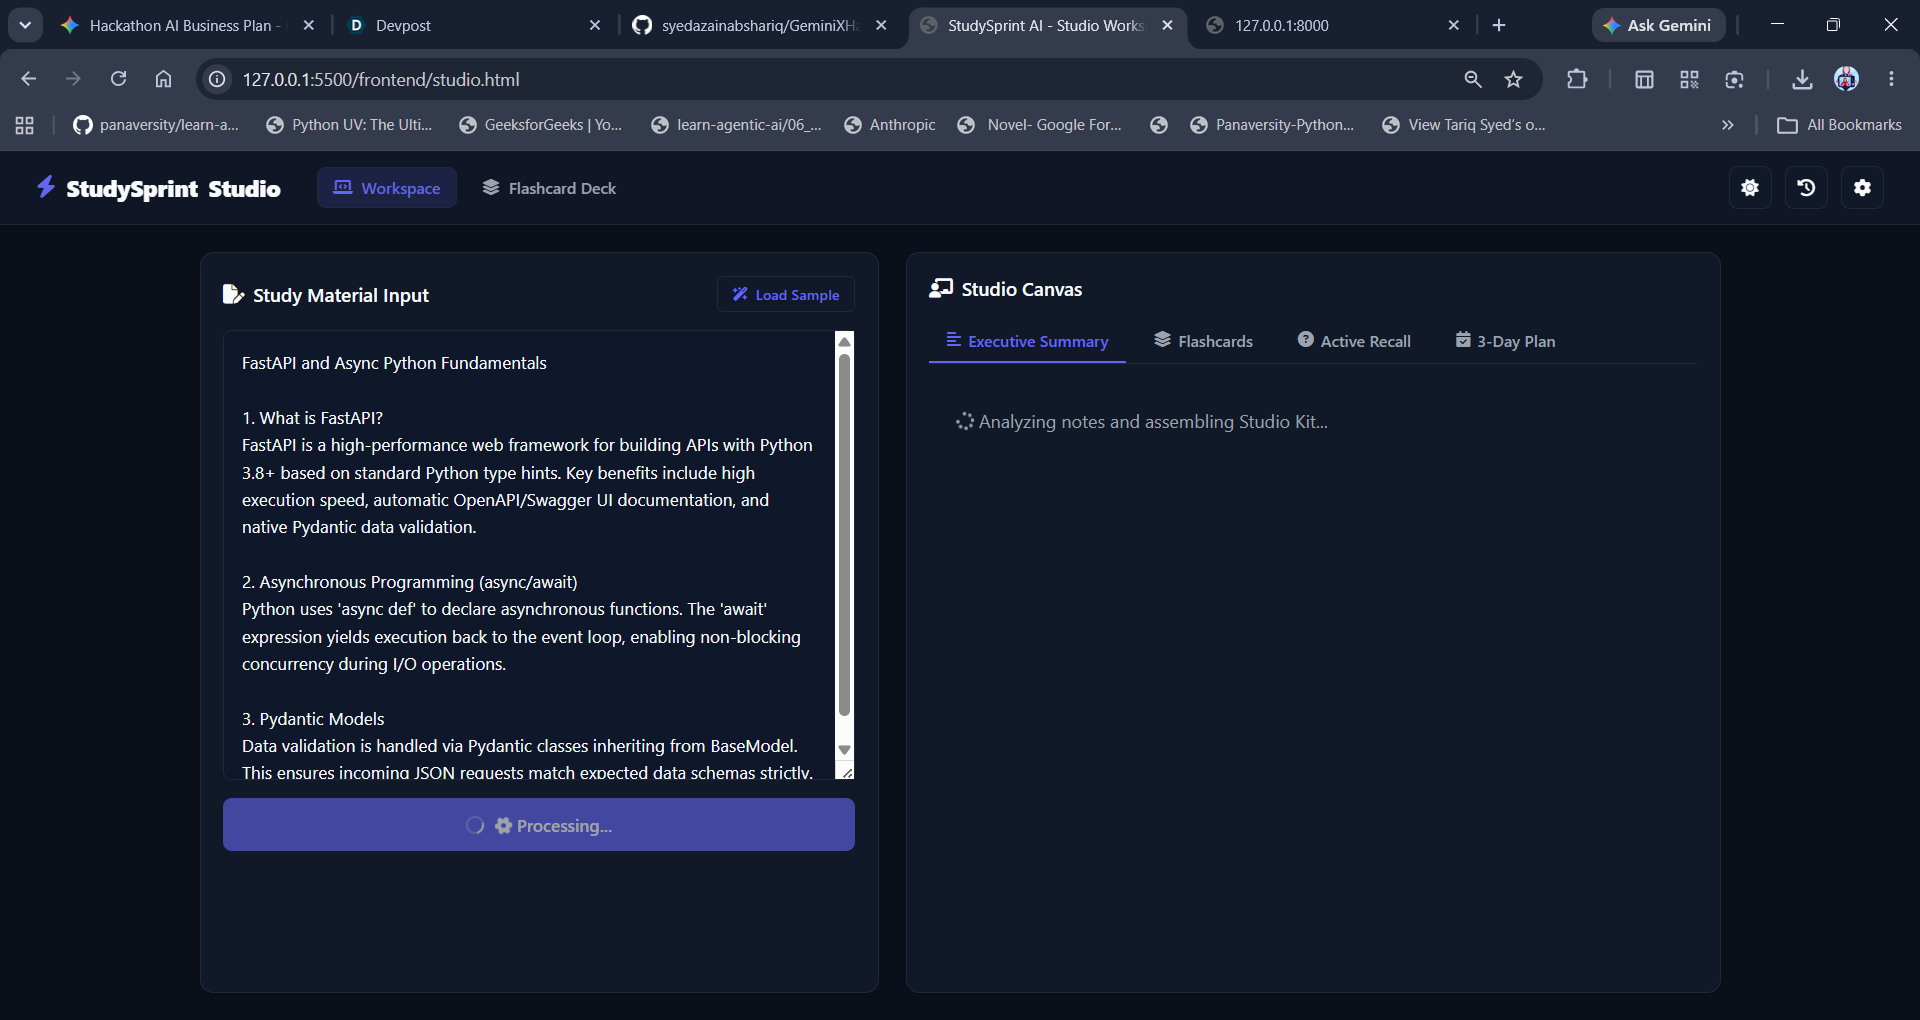The image size is (1920, 1020).
Task: Click the Studio Canvas heading icon
Action: (941, 288)
